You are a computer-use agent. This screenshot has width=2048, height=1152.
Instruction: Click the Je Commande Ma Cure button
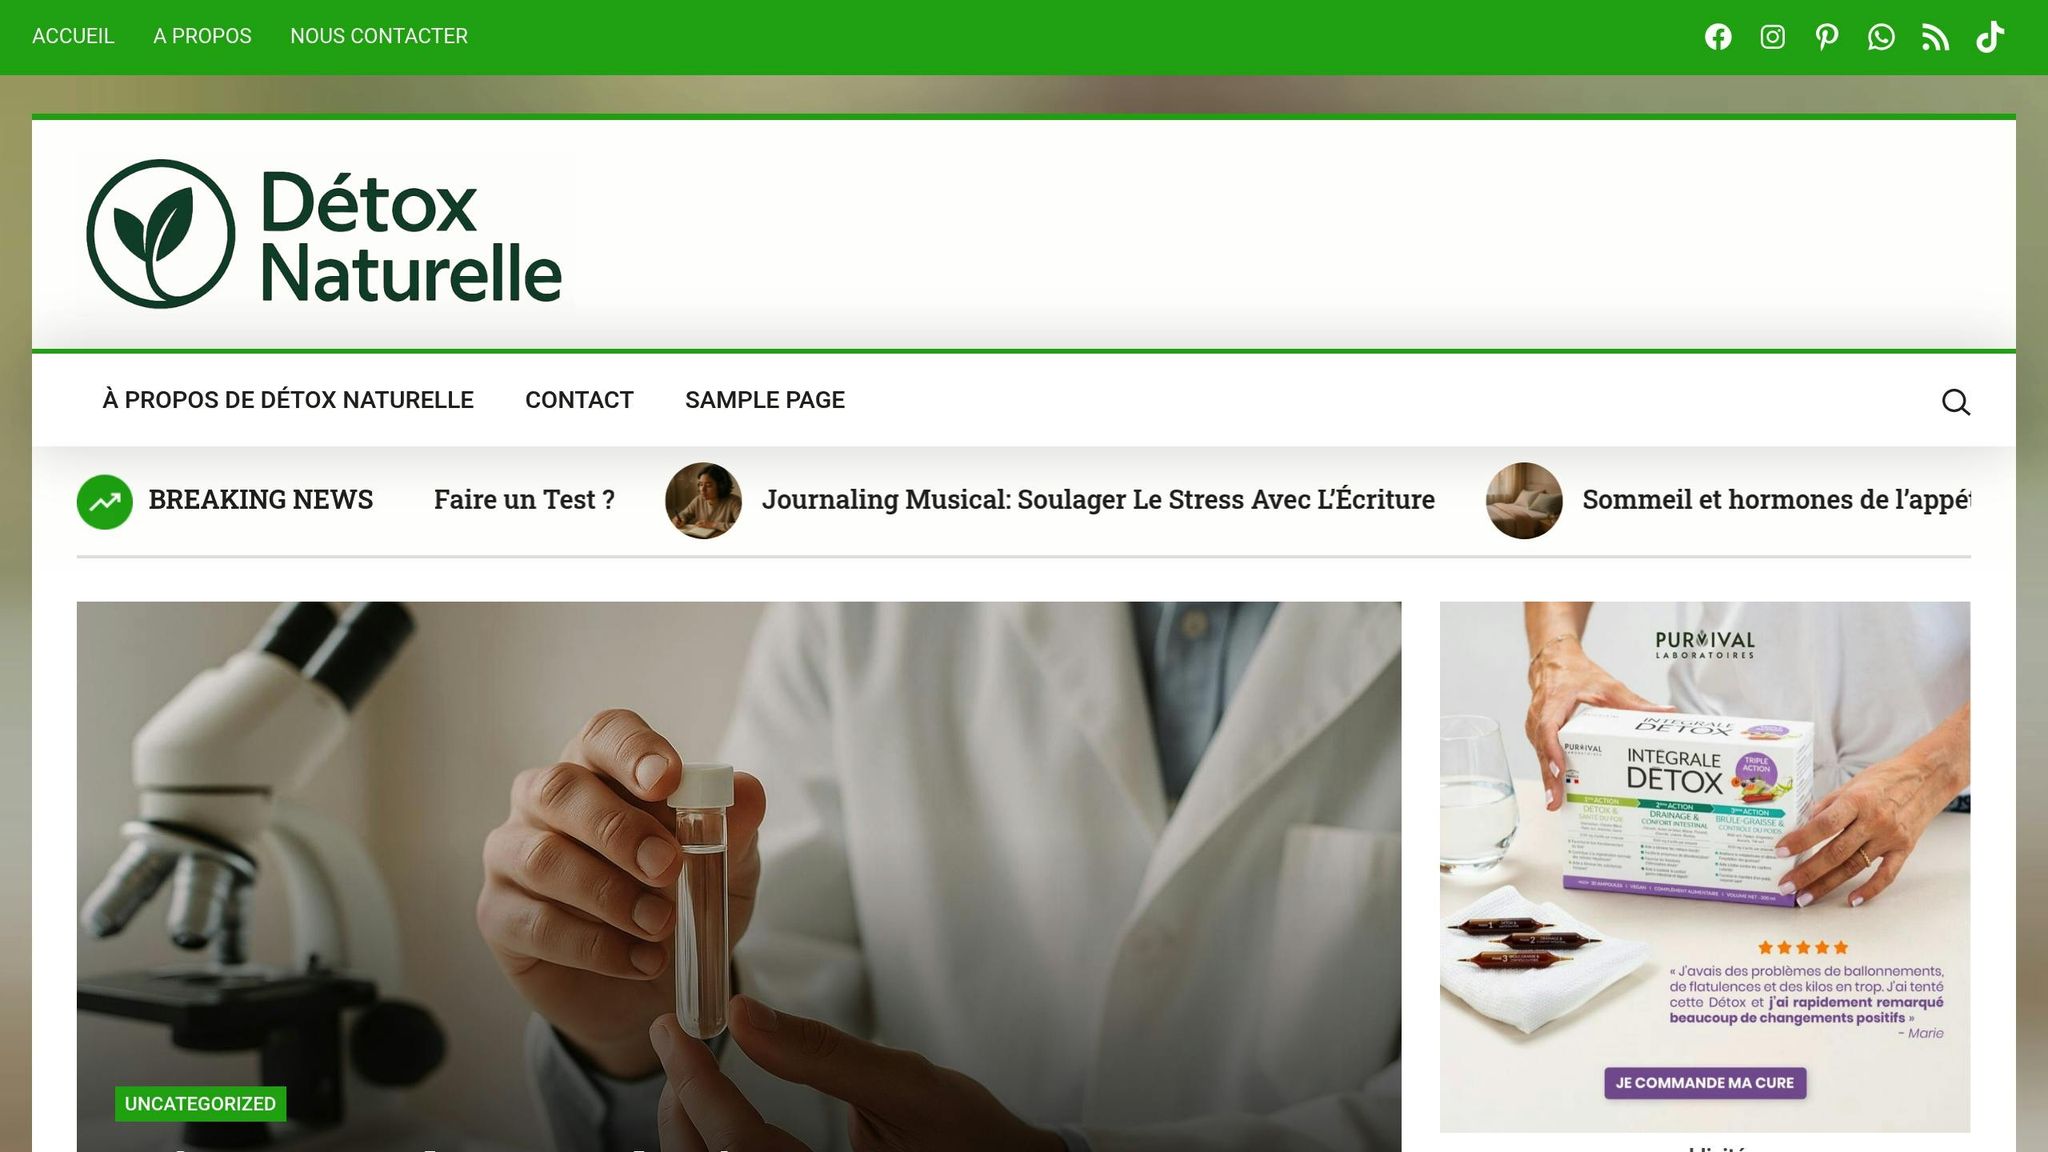[1705, 1083]
